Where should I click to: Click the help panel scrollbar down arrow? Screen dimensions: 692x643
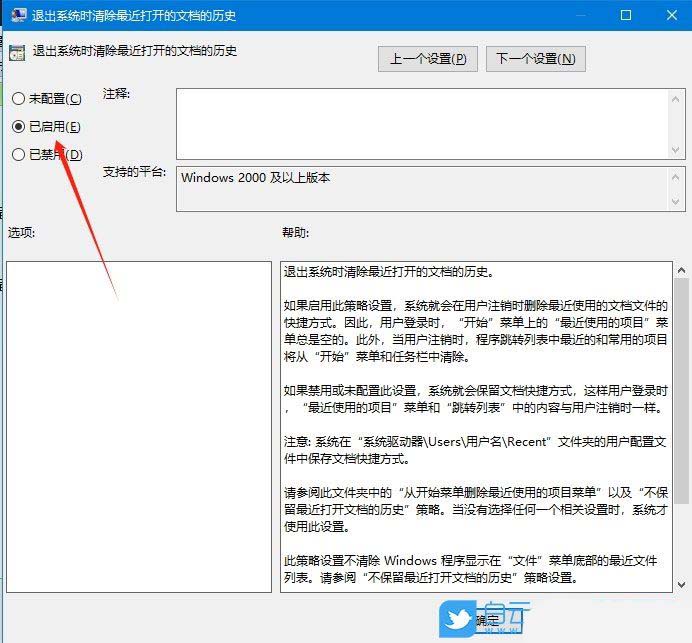tap(680, 584)
